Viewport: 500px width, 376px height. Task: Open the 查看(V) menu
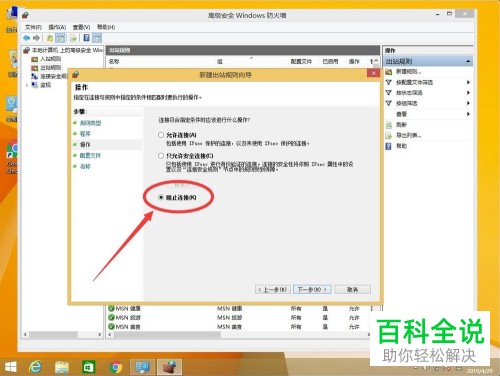81,27
